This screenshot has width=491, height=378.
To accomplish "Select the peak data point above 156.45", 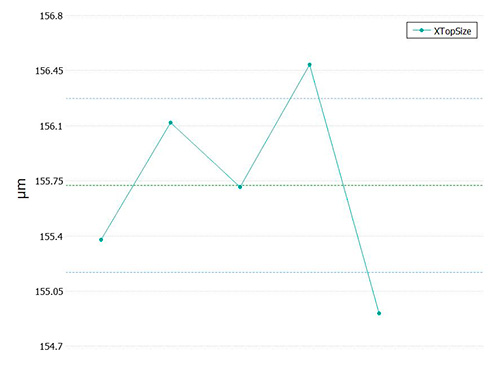I will point(310,65).
